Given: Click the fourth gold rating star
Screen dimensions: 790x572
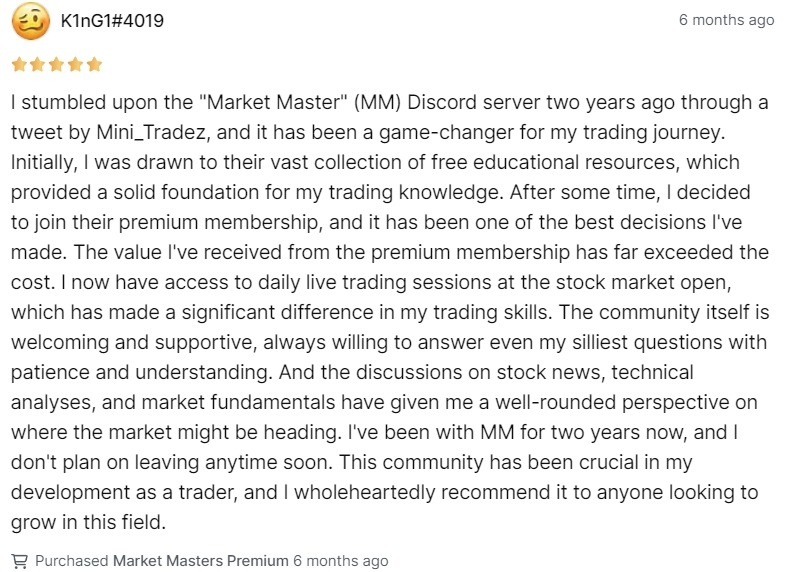Looking at the screenshot, I should pos(75,65).
